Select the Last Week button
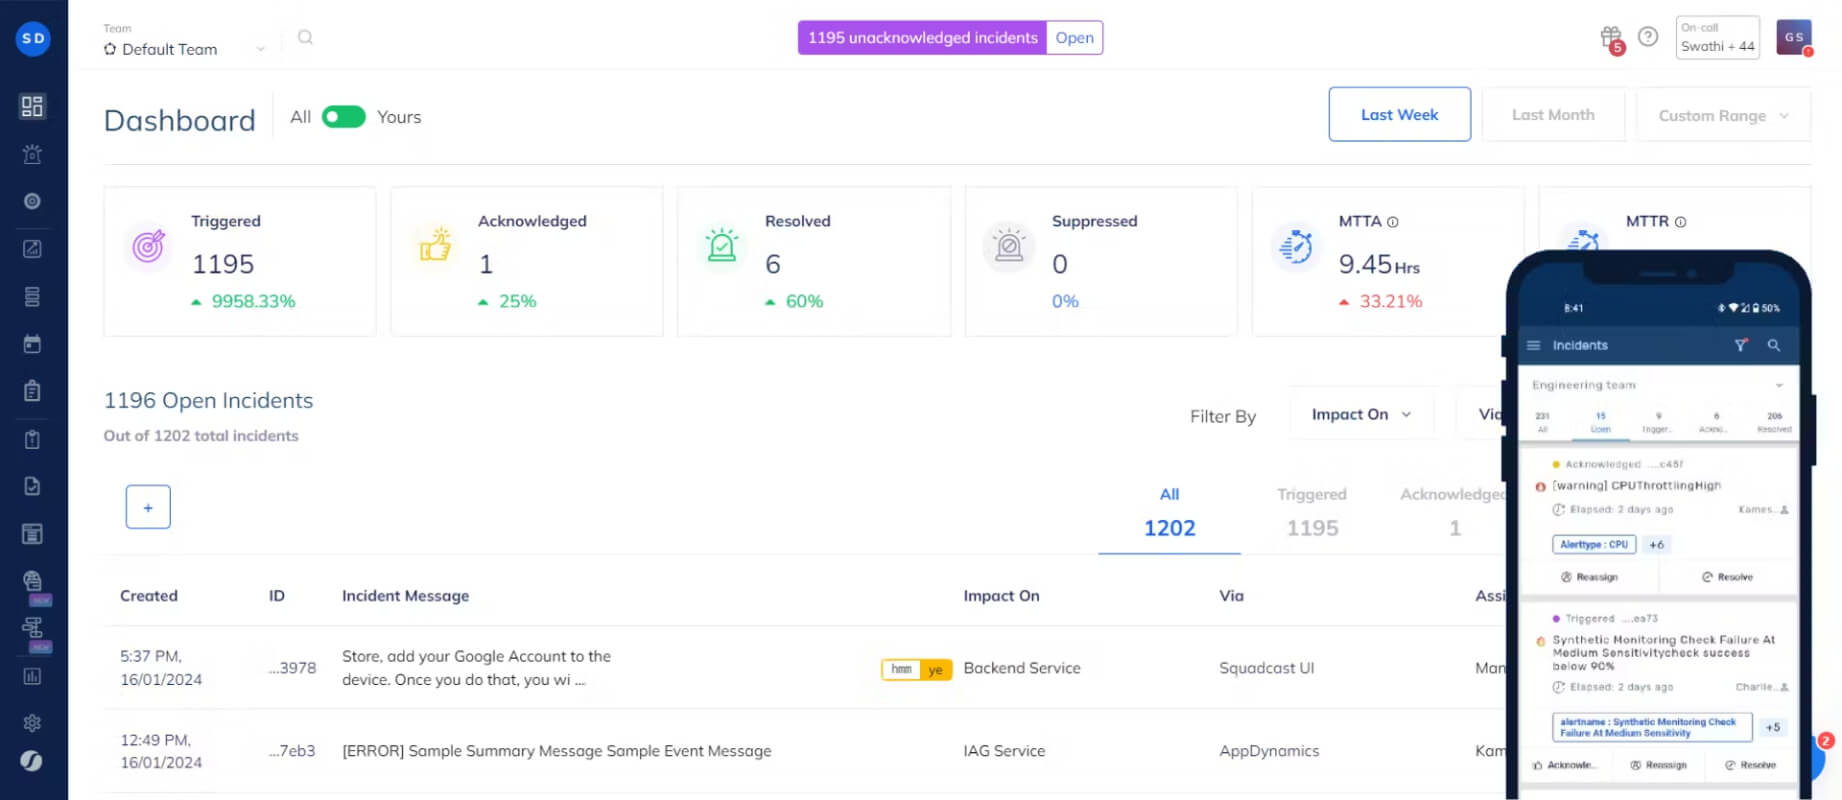The height and width of the screenshot is (800, 1842). coord(1399,114)
